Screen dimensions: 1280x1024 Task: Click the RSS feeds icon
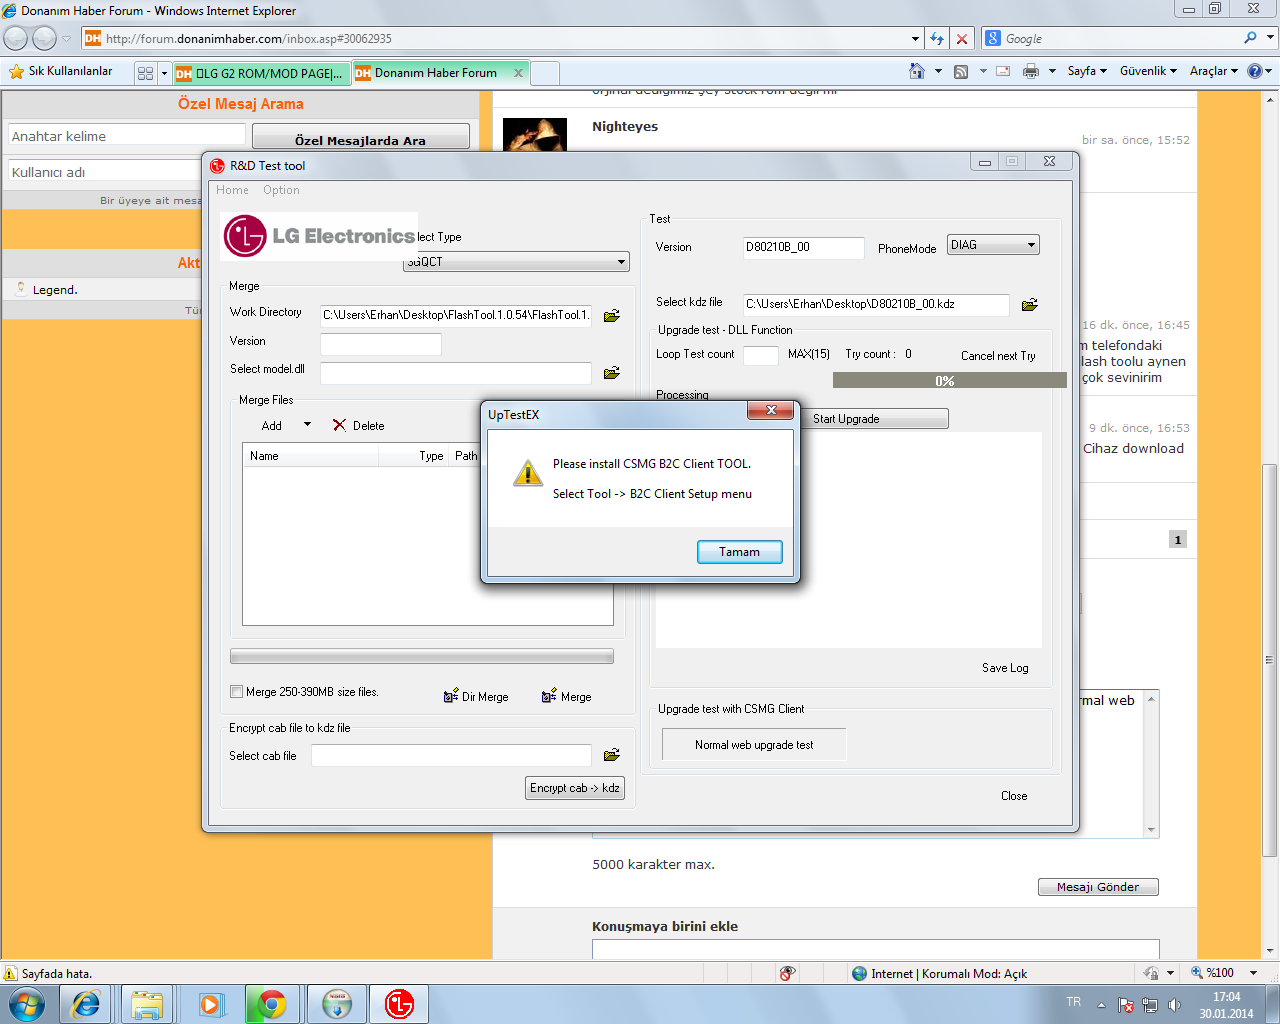961,71
